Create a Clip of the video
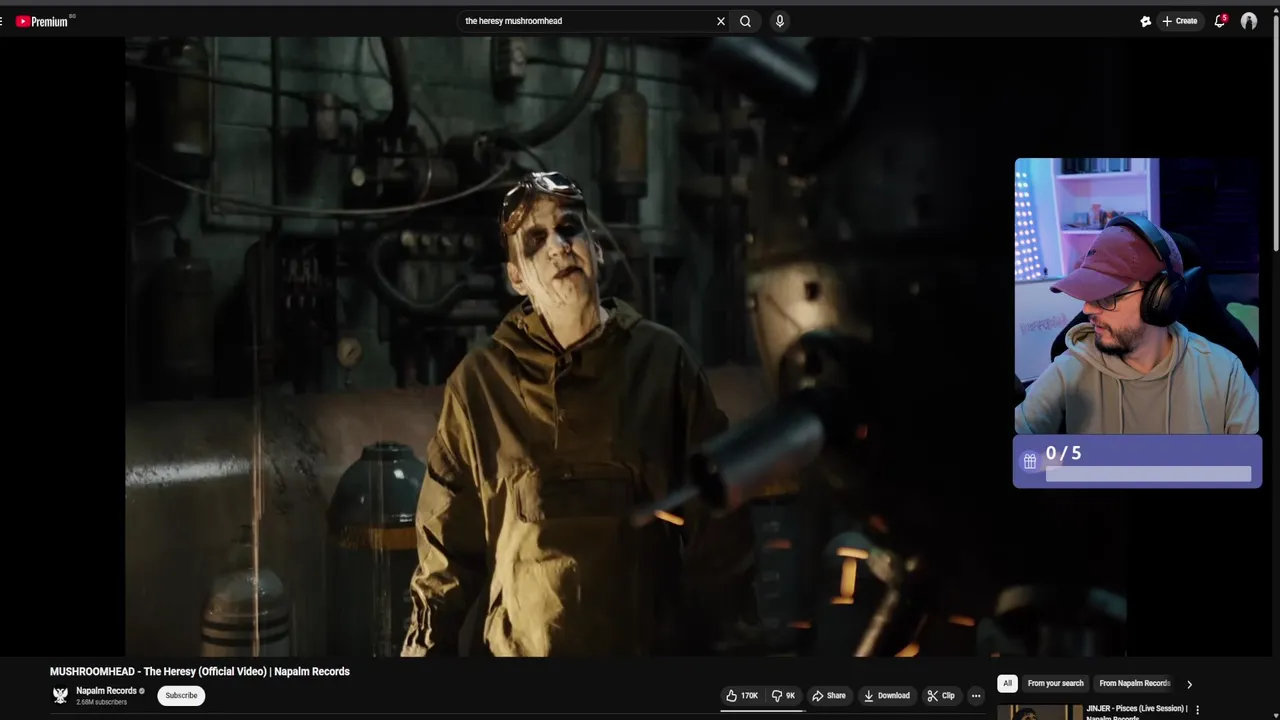 point(941,696)
